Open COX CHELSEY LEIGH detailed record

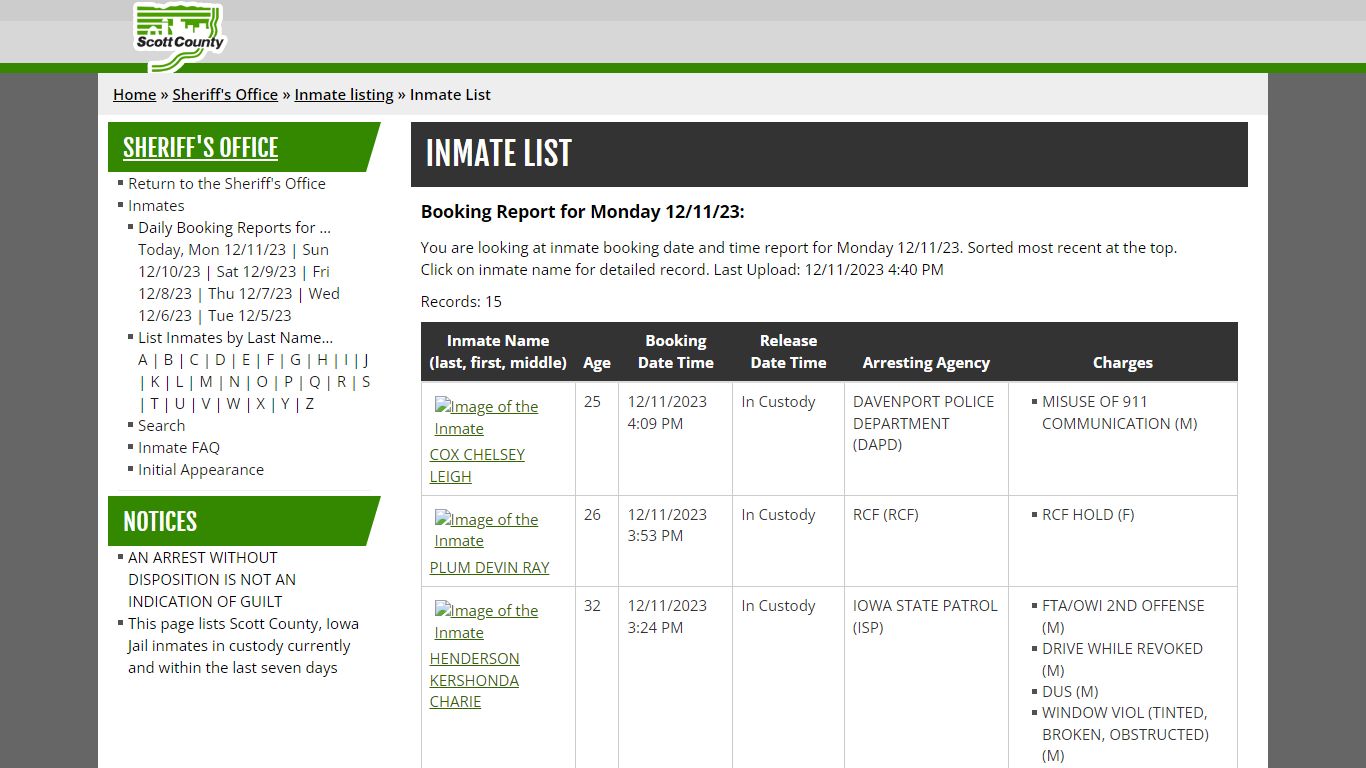pos(477,465)
